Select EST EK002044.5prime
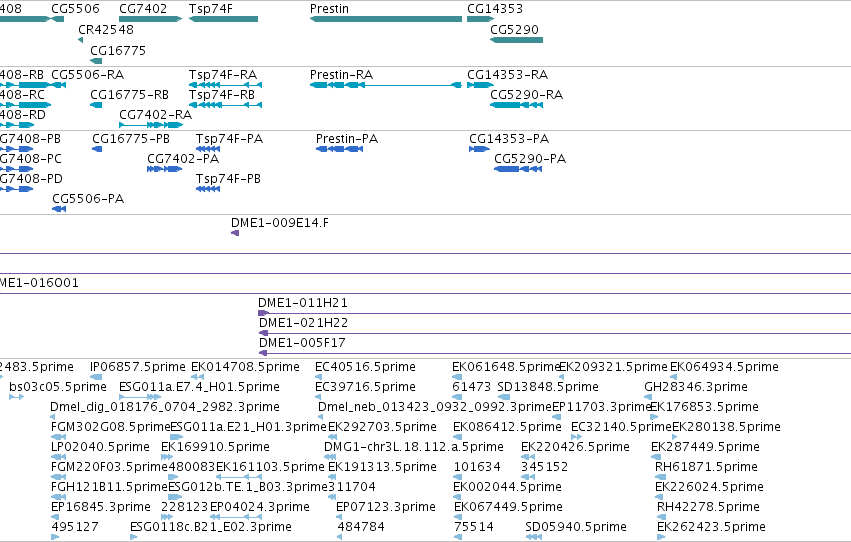This screenshot has width=851, height=542. point(507,487)
